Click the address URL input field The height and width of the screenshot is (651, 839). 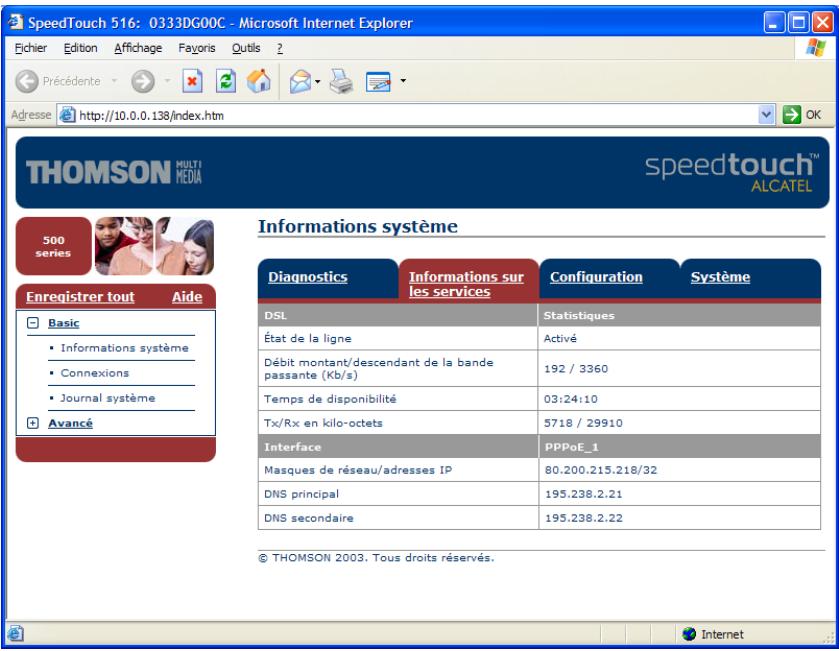[x=417, y=115]
